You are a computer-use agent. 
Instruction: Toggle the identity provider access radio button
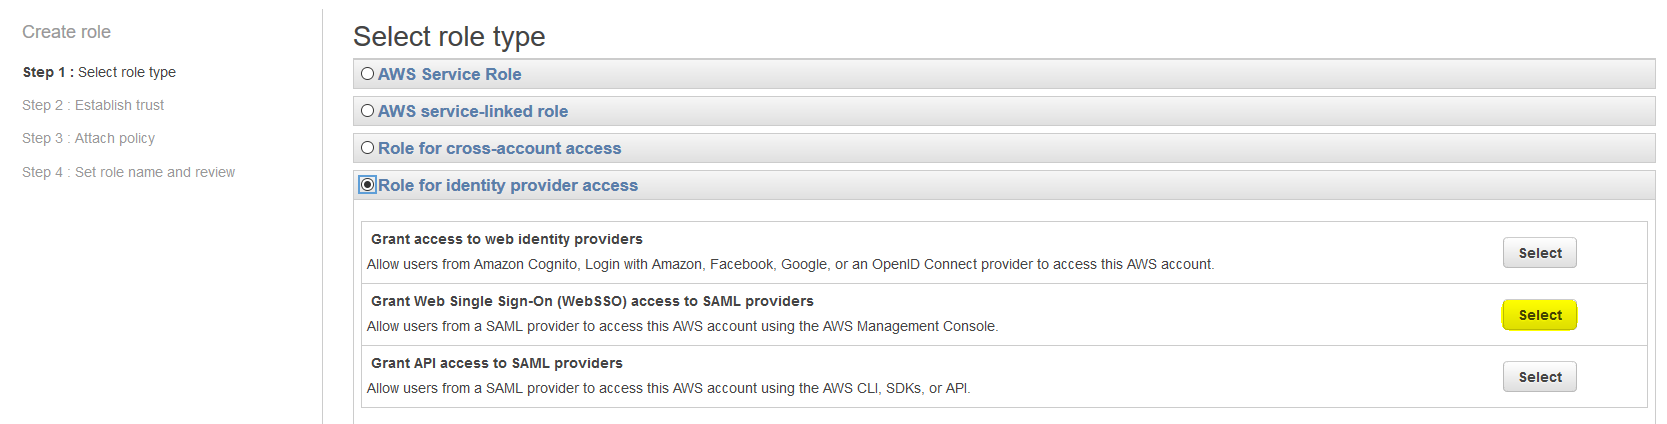pos(368,185)
